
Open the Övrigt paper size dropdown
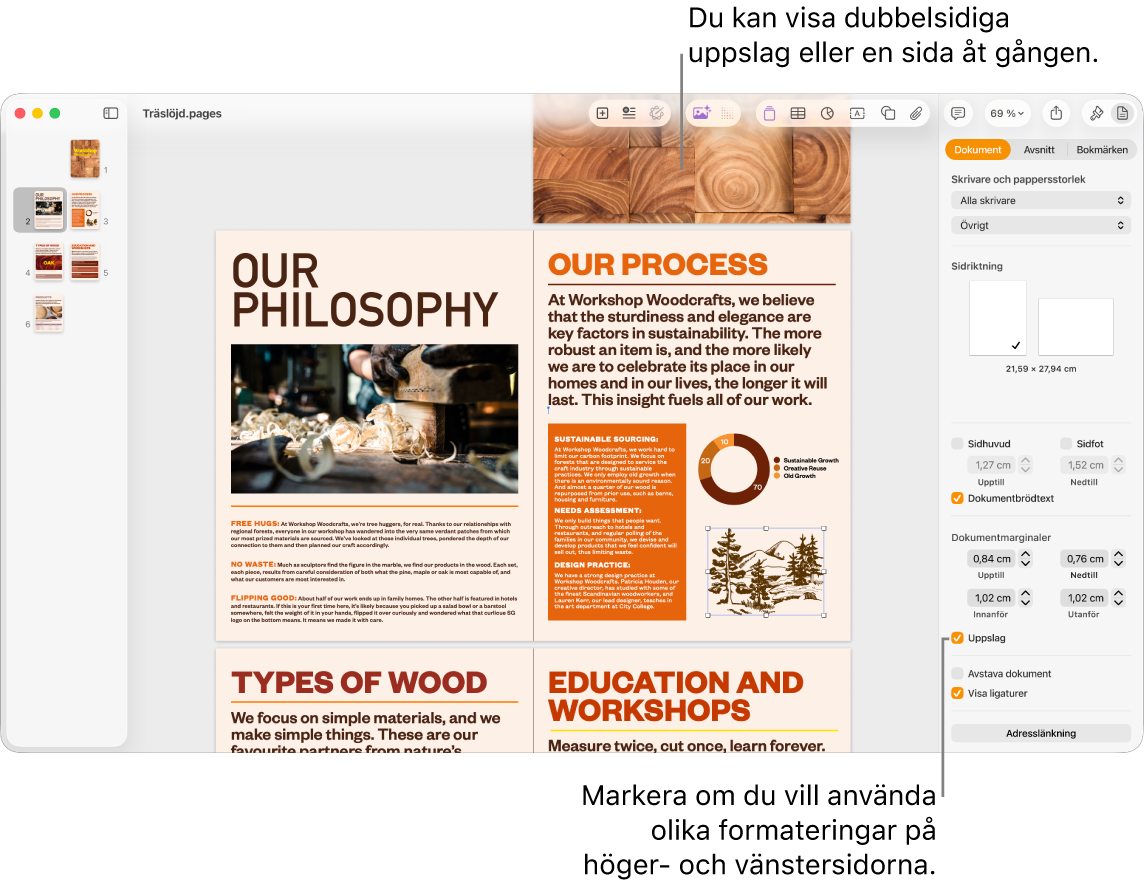1040,225
